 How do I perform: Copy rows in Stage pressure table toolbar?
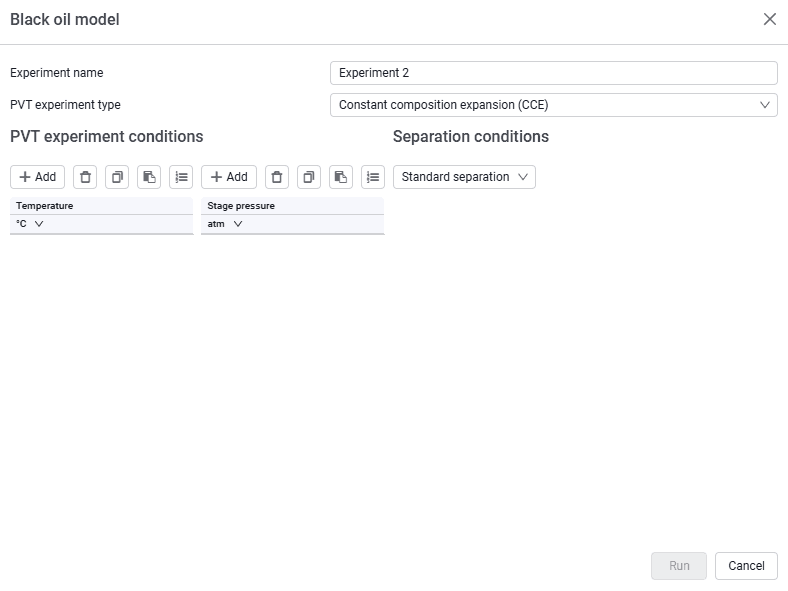coord(309,177)
